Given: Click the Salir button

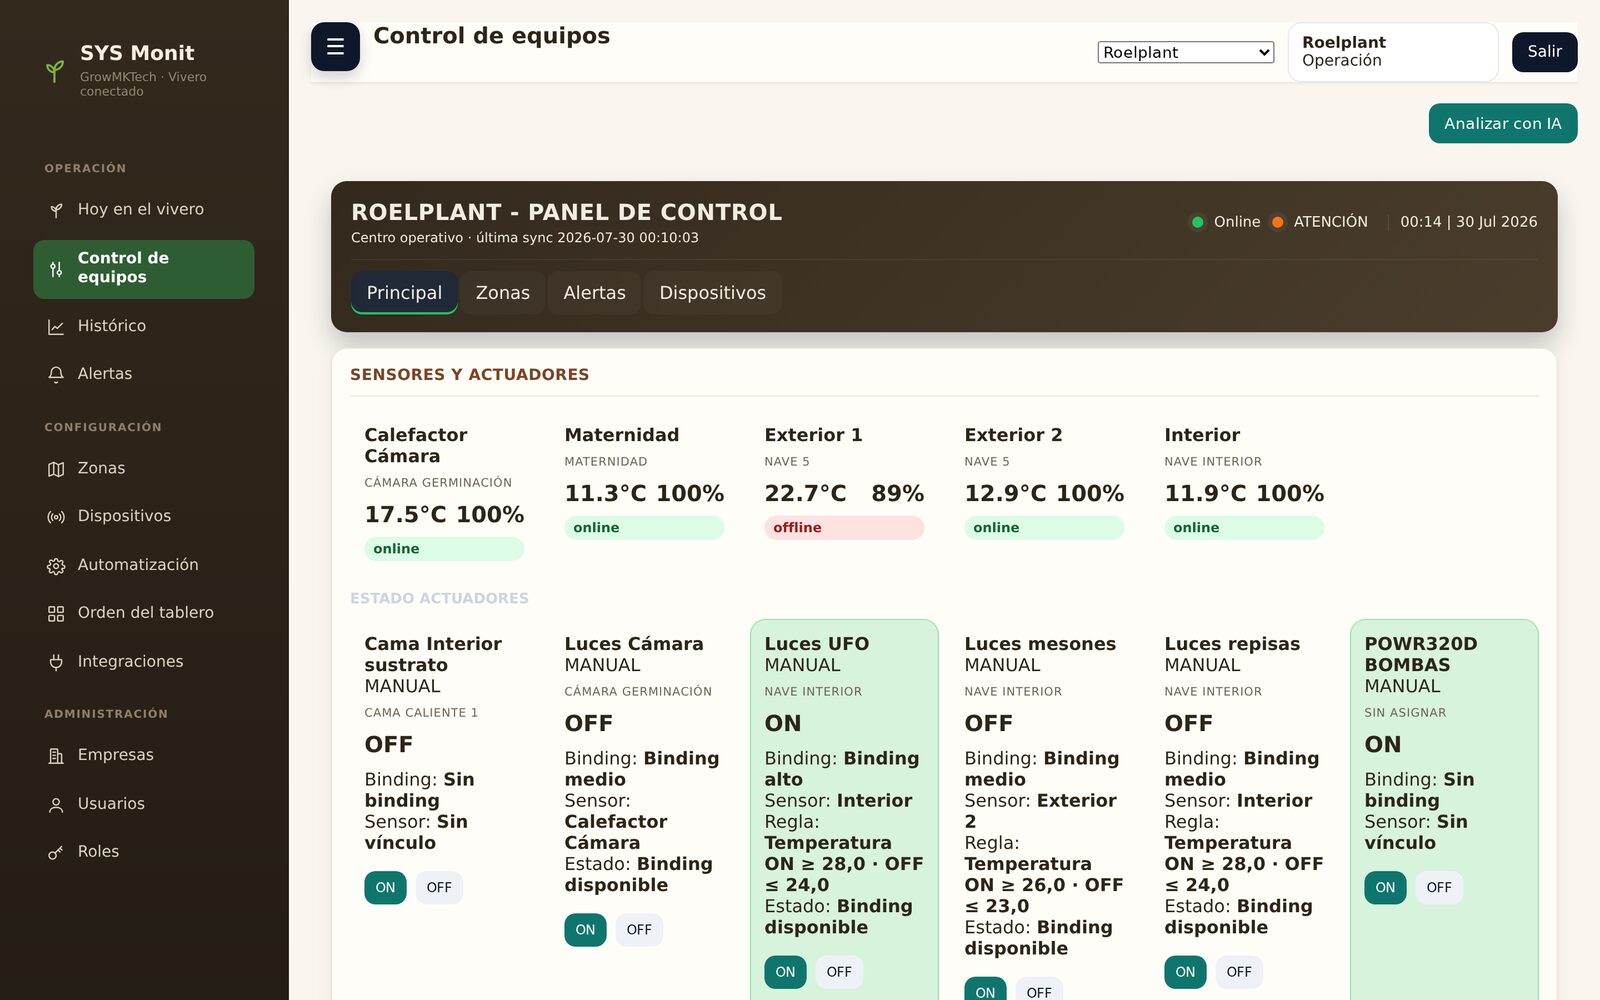Looking at the screenshot, I should coord(1545,52).
